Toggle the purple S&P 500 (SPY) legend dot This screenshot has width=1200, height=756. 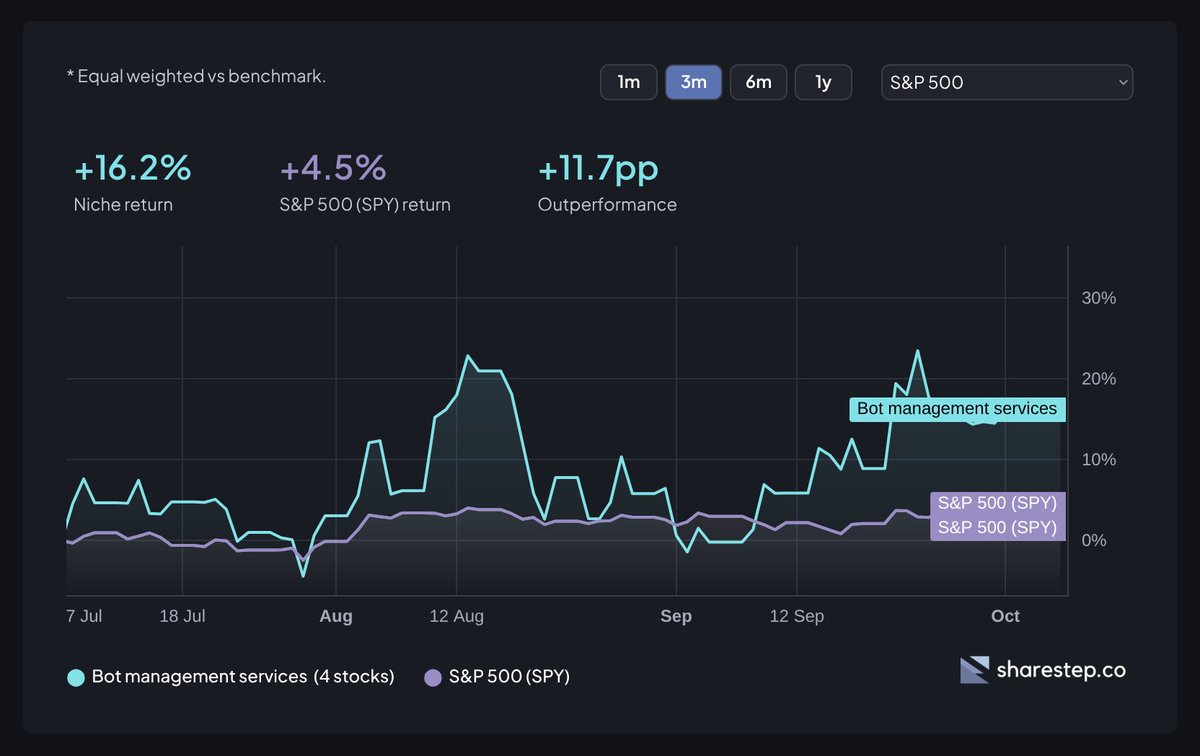(x=433, y=677)
